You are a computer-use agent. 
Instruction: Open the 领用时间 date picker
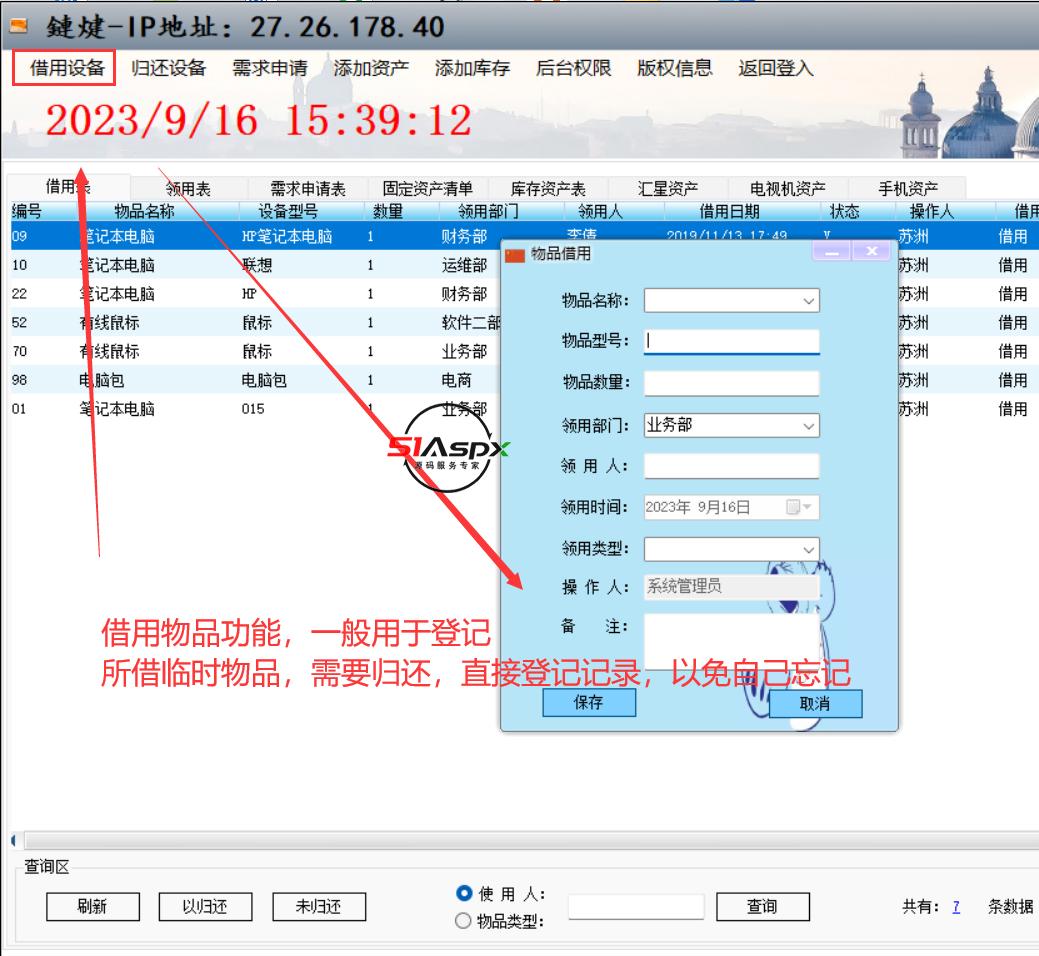[807, 507]
